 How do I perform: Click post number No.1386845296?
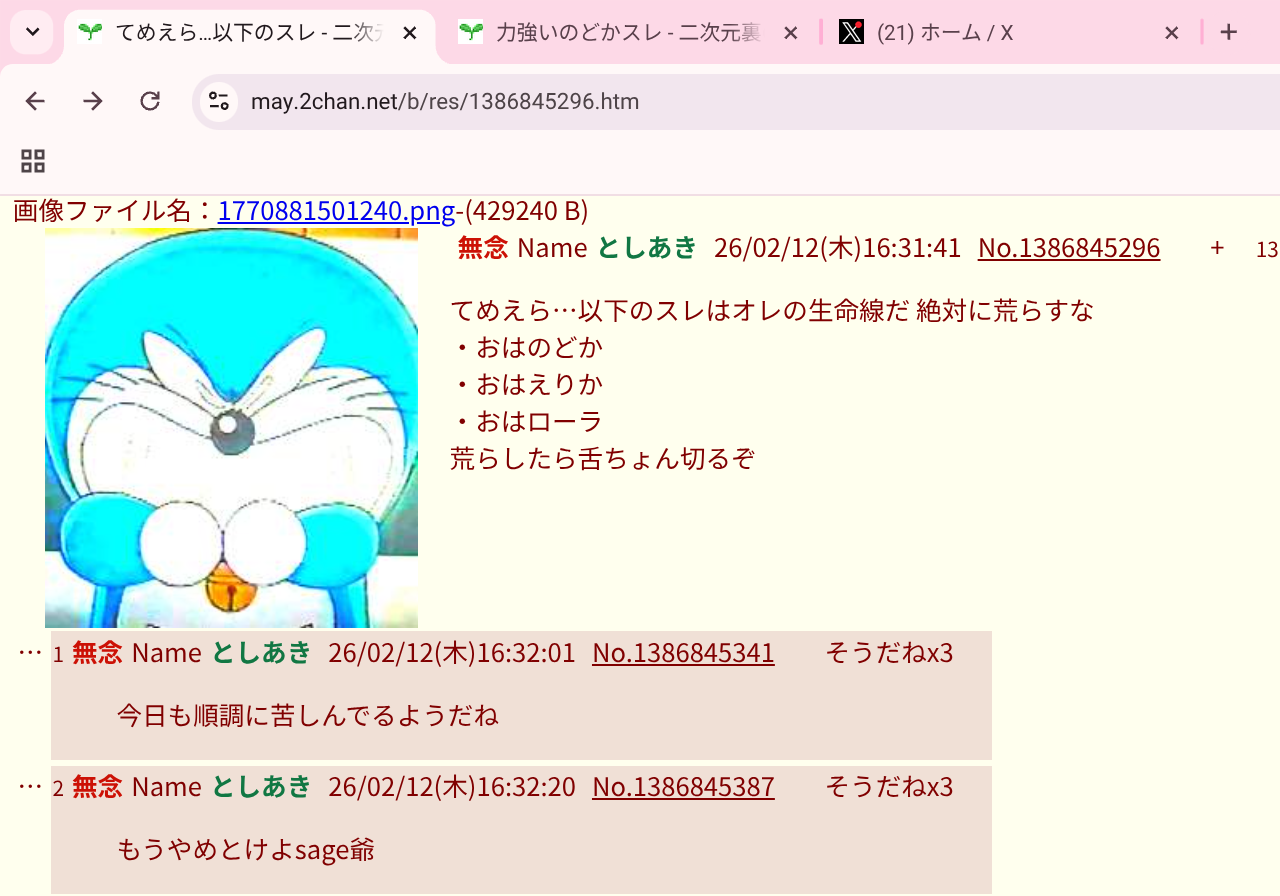coord(1069,248)
